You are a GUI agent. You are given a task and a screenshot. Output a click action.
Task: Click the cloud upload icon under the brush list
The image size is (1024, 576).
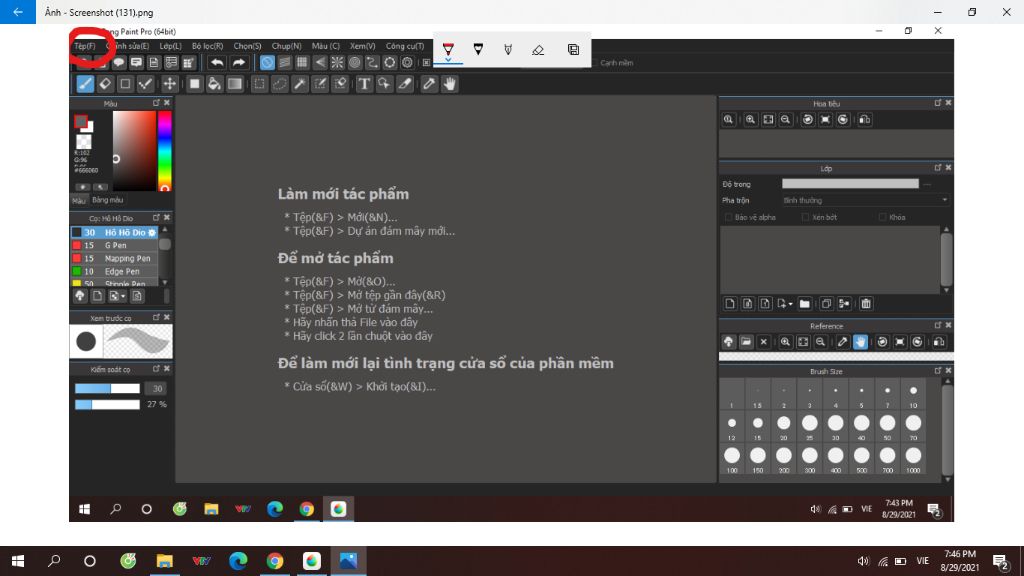click(x=80, y=296)
